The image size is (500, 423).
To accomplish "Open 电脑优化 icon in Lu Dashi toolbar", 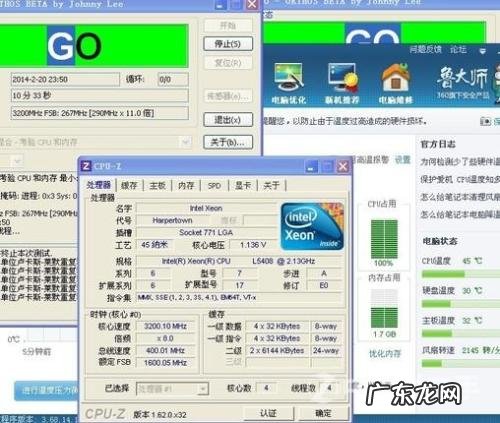I will pos(288,83).
